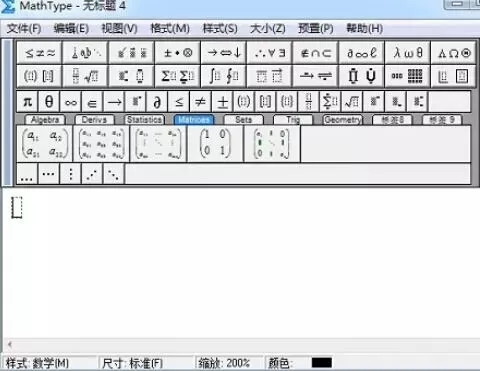Open the subscript and superscript templates palette

(x=131, y=76)
